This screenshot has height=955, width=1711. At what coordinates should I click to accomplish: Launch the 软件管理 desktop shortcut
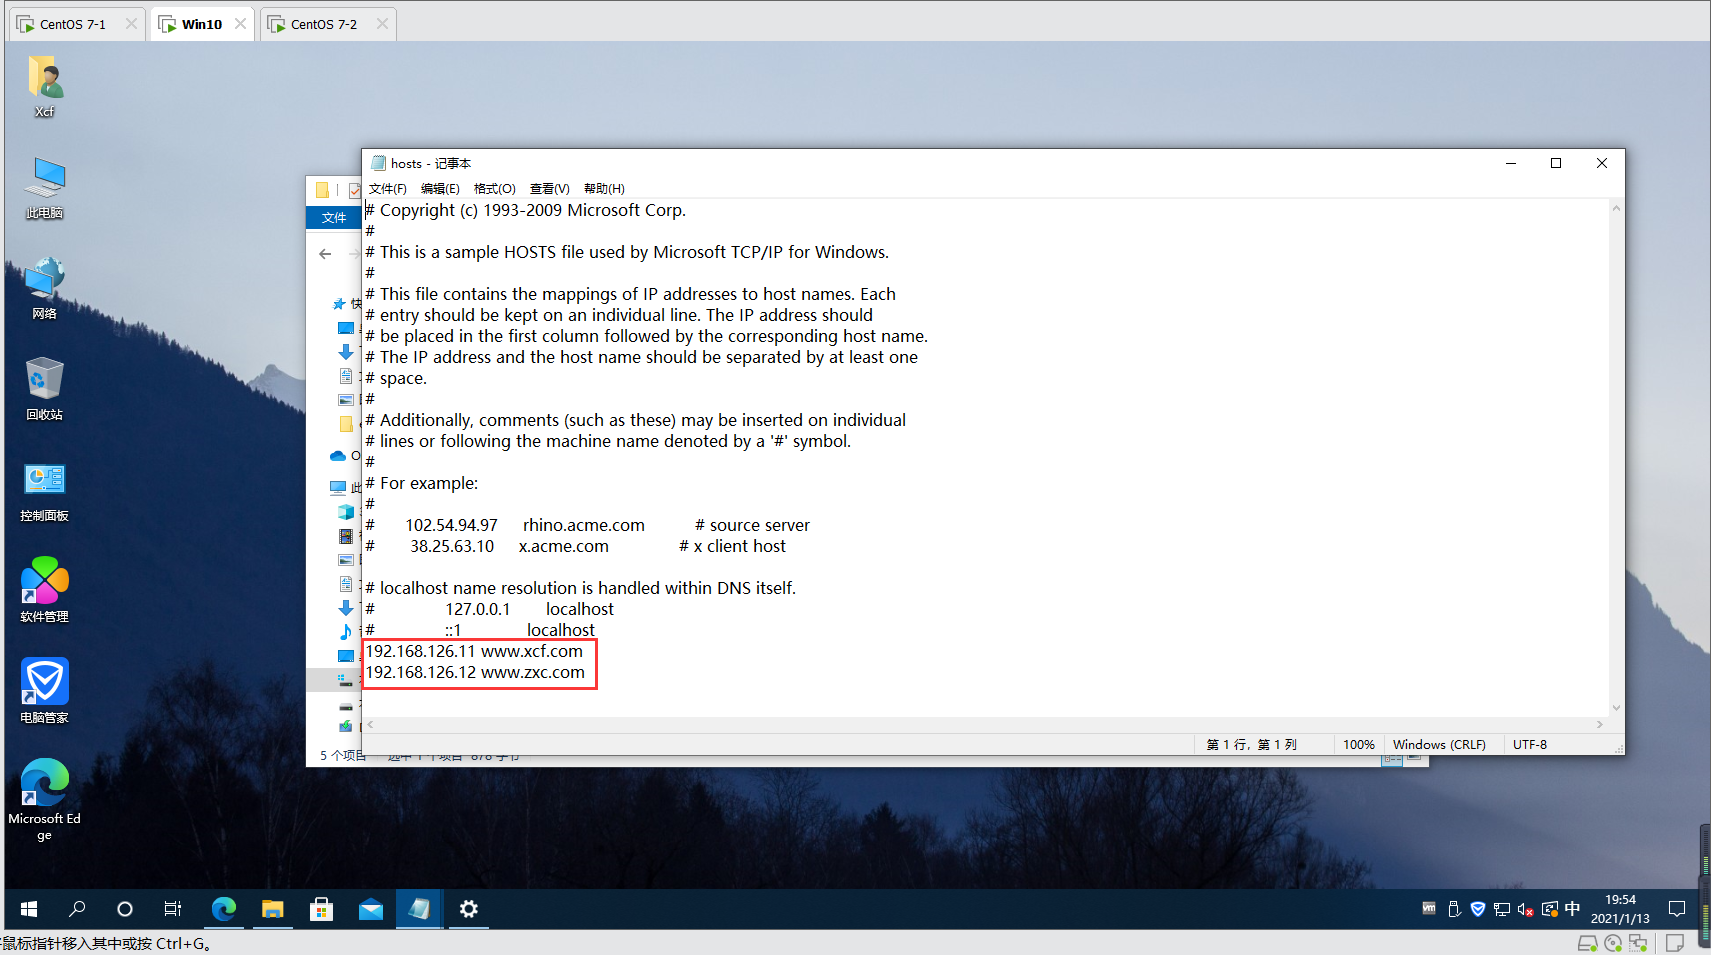(x=44, y=590)
